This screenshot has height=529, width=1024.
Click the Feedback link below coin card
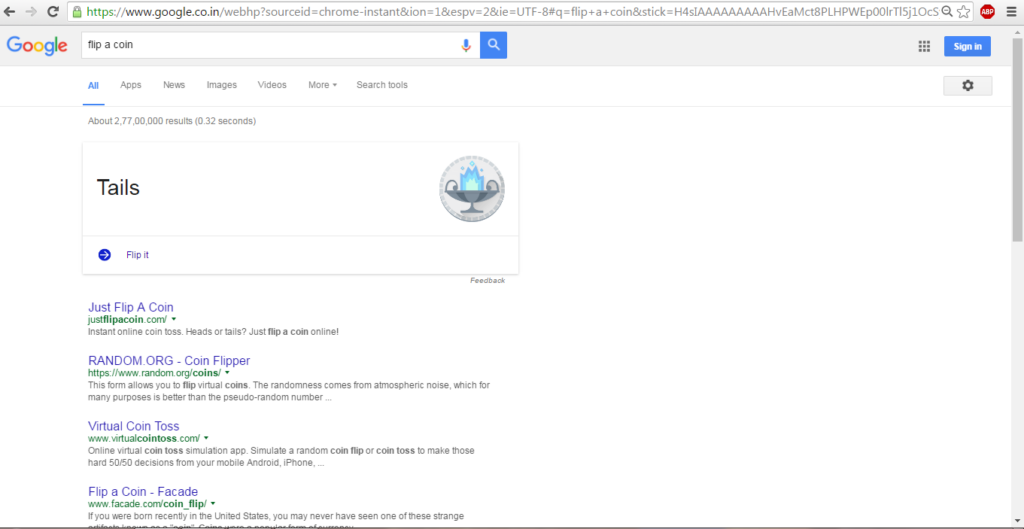(487, 280)
